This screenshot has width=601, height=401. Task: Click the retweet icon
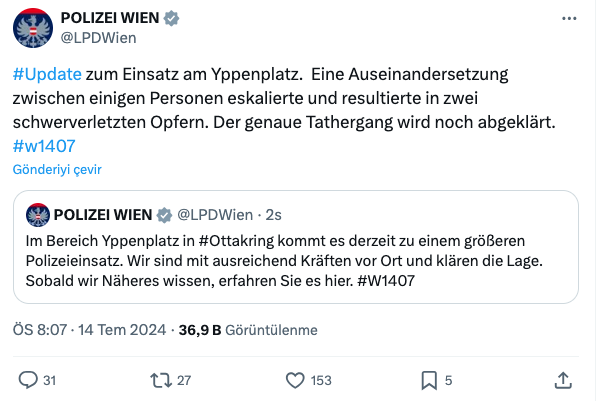coord(161,380)
